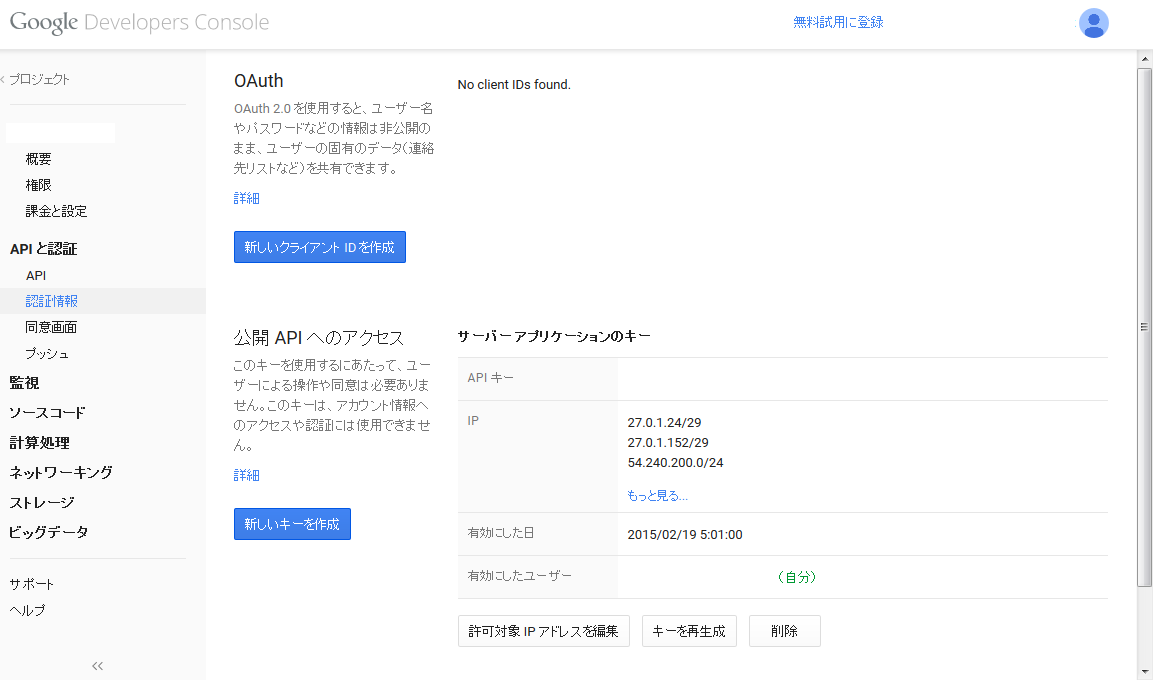Click キーを再生成 button

(x=689, y=631)
